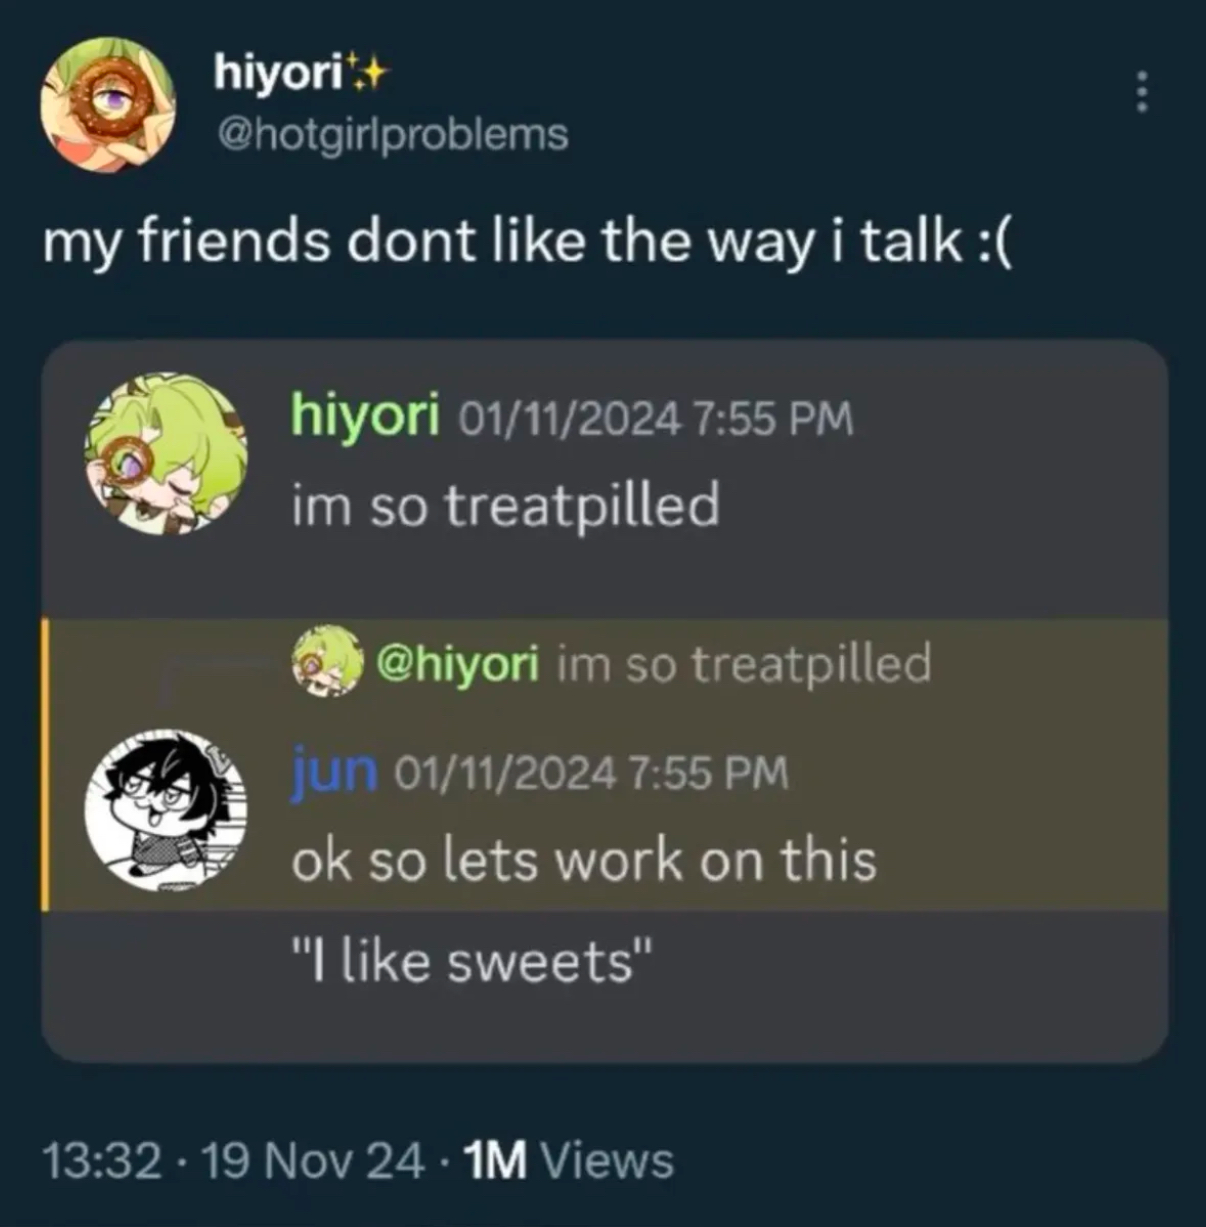Viewport: 1206px width, 1227px height.
Task: Open the 1M Views count
Action: pyautogui.click(x=570, y=1160)
